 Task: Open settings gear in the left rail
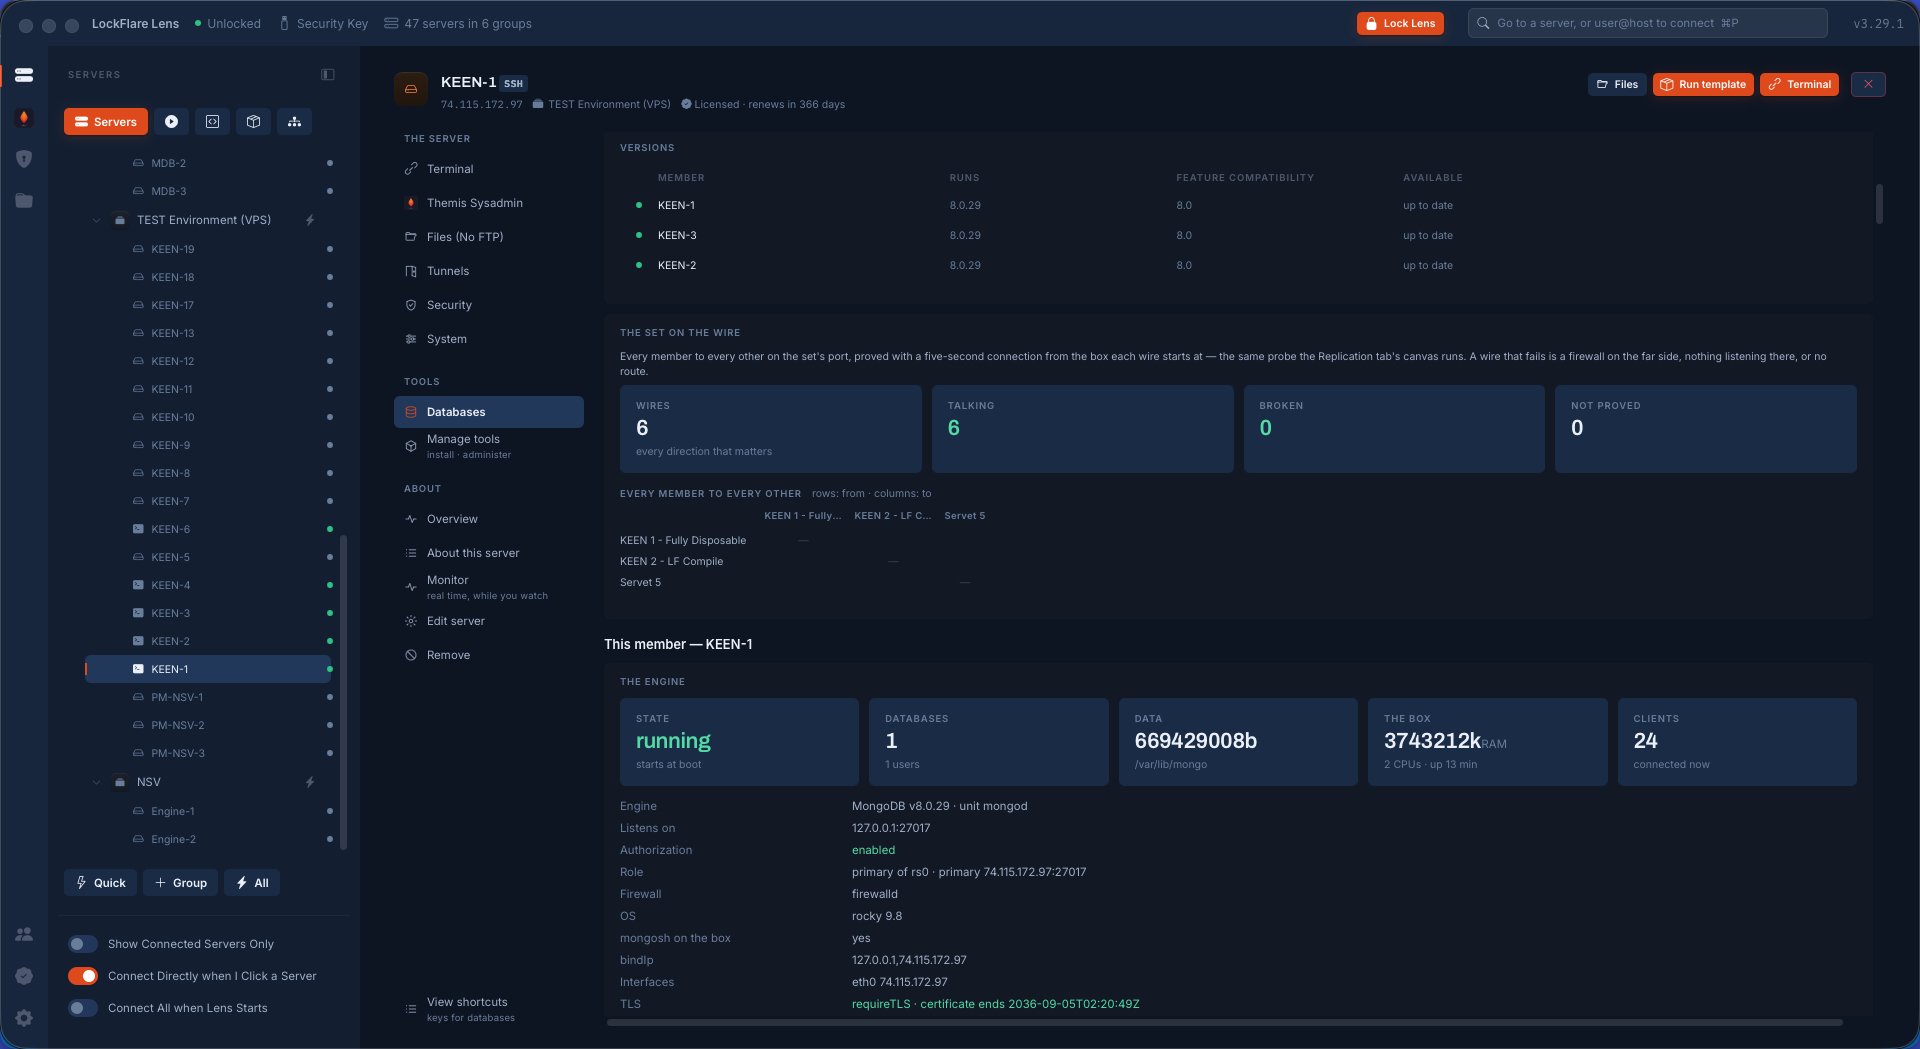(x=24, y=1018)
